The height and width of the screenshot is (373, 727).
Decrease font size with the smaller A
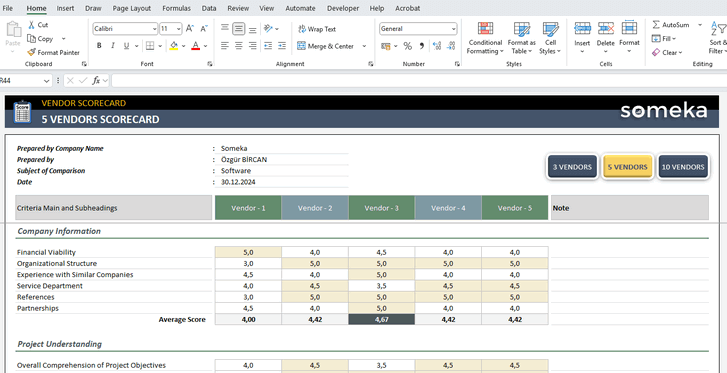click(204, 29)
